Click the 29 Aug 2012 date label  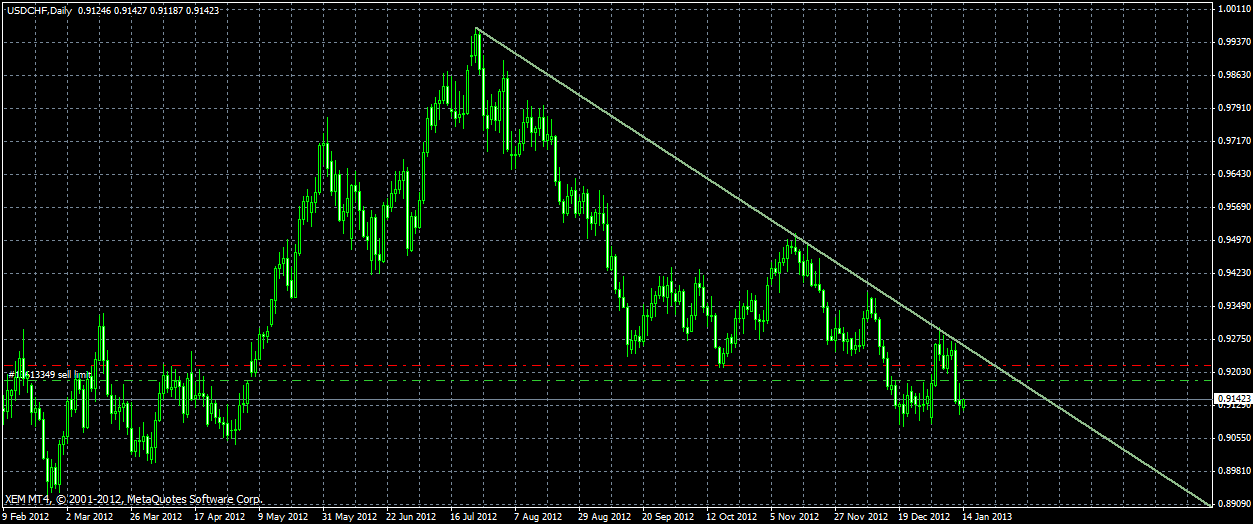pyautogui.click(x=605, y=517)
